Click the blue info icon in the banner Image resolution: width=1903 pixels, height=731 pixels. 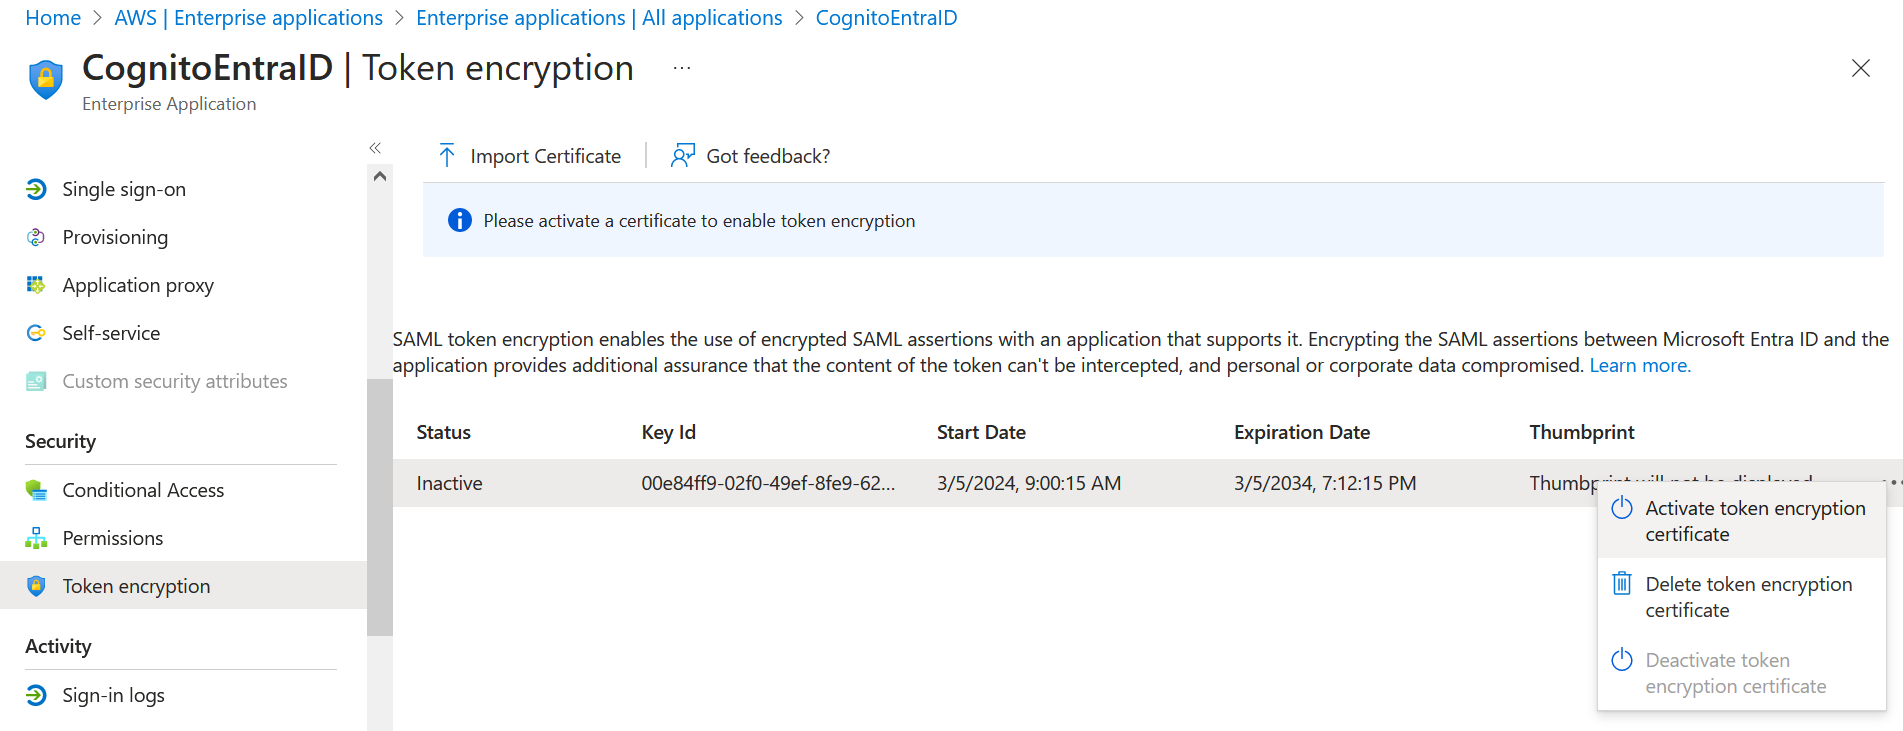coord(460,220)
